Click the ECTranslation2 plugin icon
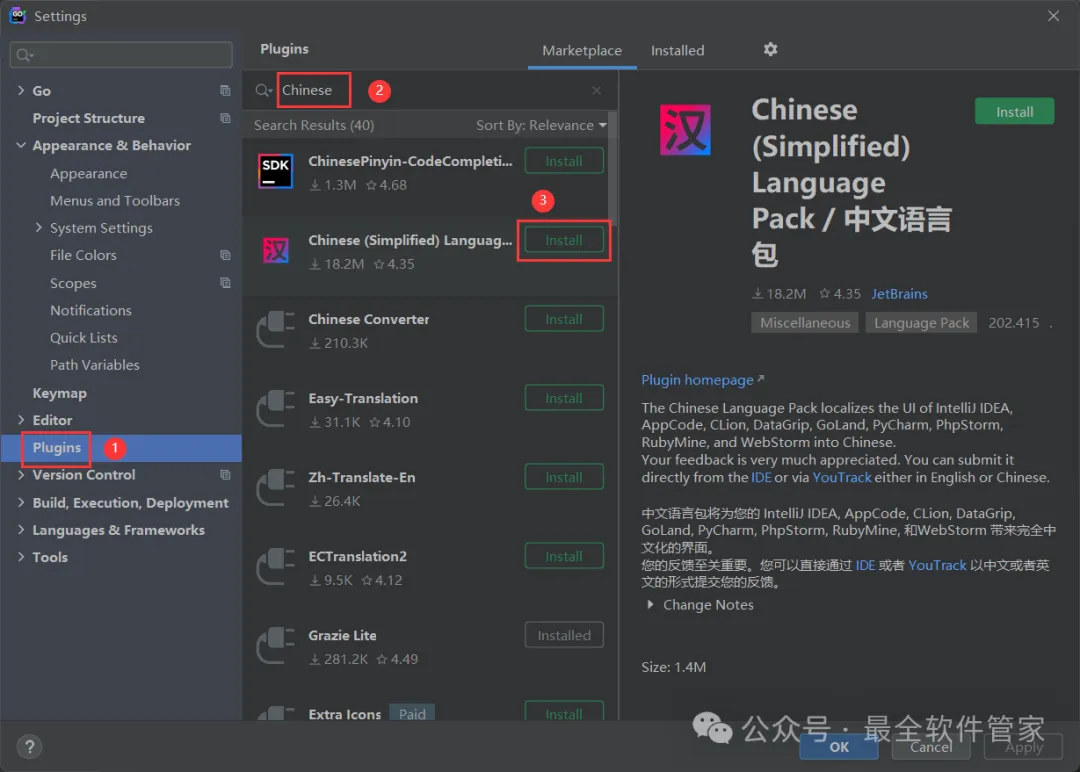This screenshot has width=1080, height=772. coord(276,566)
